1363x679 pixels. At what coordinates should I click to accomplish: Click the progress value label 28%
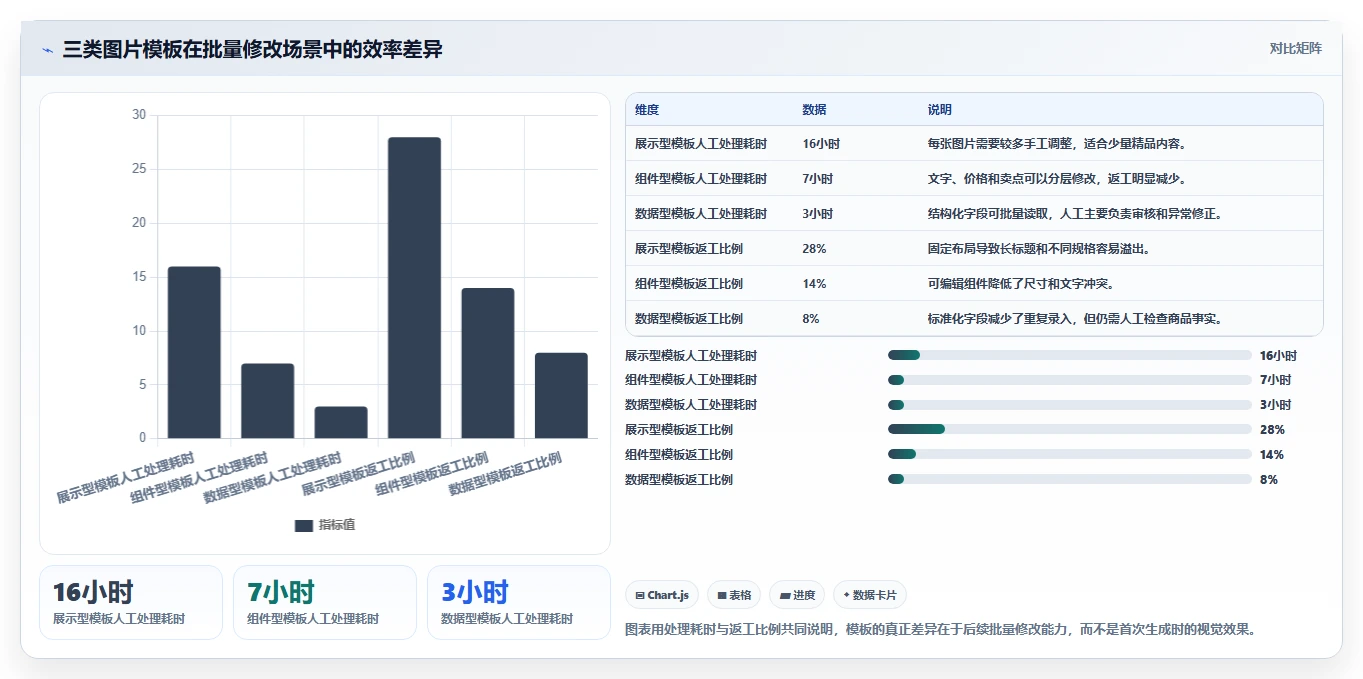coord(1272,429)
